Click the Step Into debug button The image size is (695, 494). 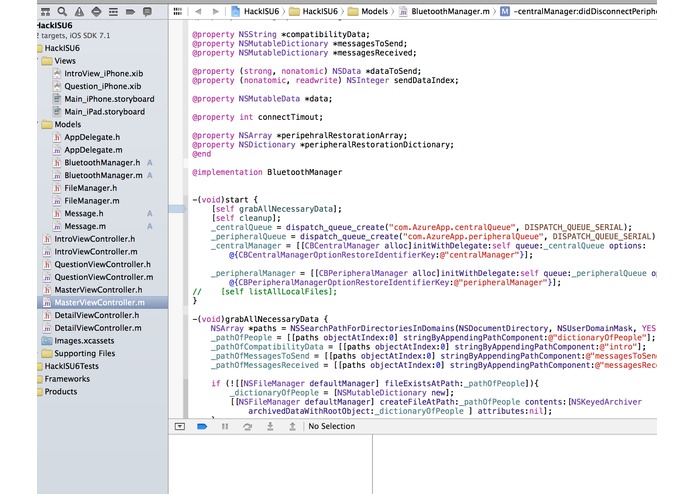point(270,426)
